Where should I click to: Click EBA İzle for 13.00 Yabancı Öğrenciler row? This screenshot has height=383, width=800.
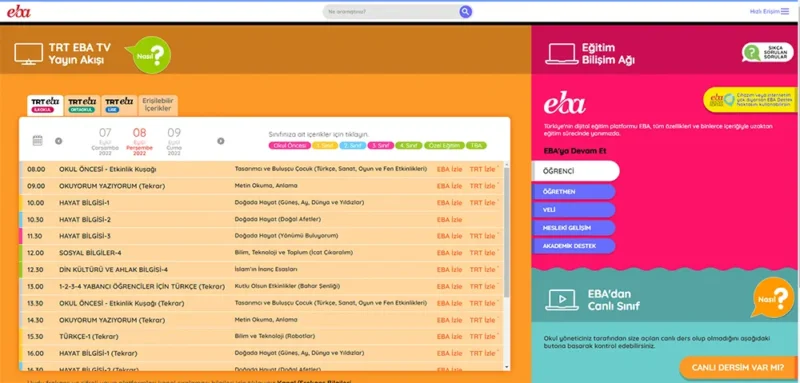pos(449,287)
